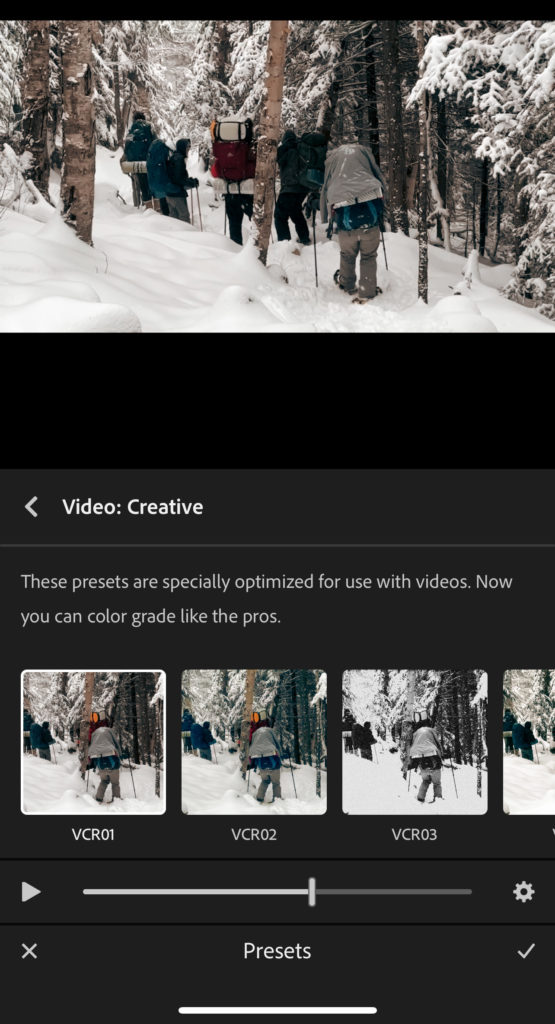Tap the VCR03 label text
The image size is (555, 1024).
pyautogui.click(x=415, y=835)
